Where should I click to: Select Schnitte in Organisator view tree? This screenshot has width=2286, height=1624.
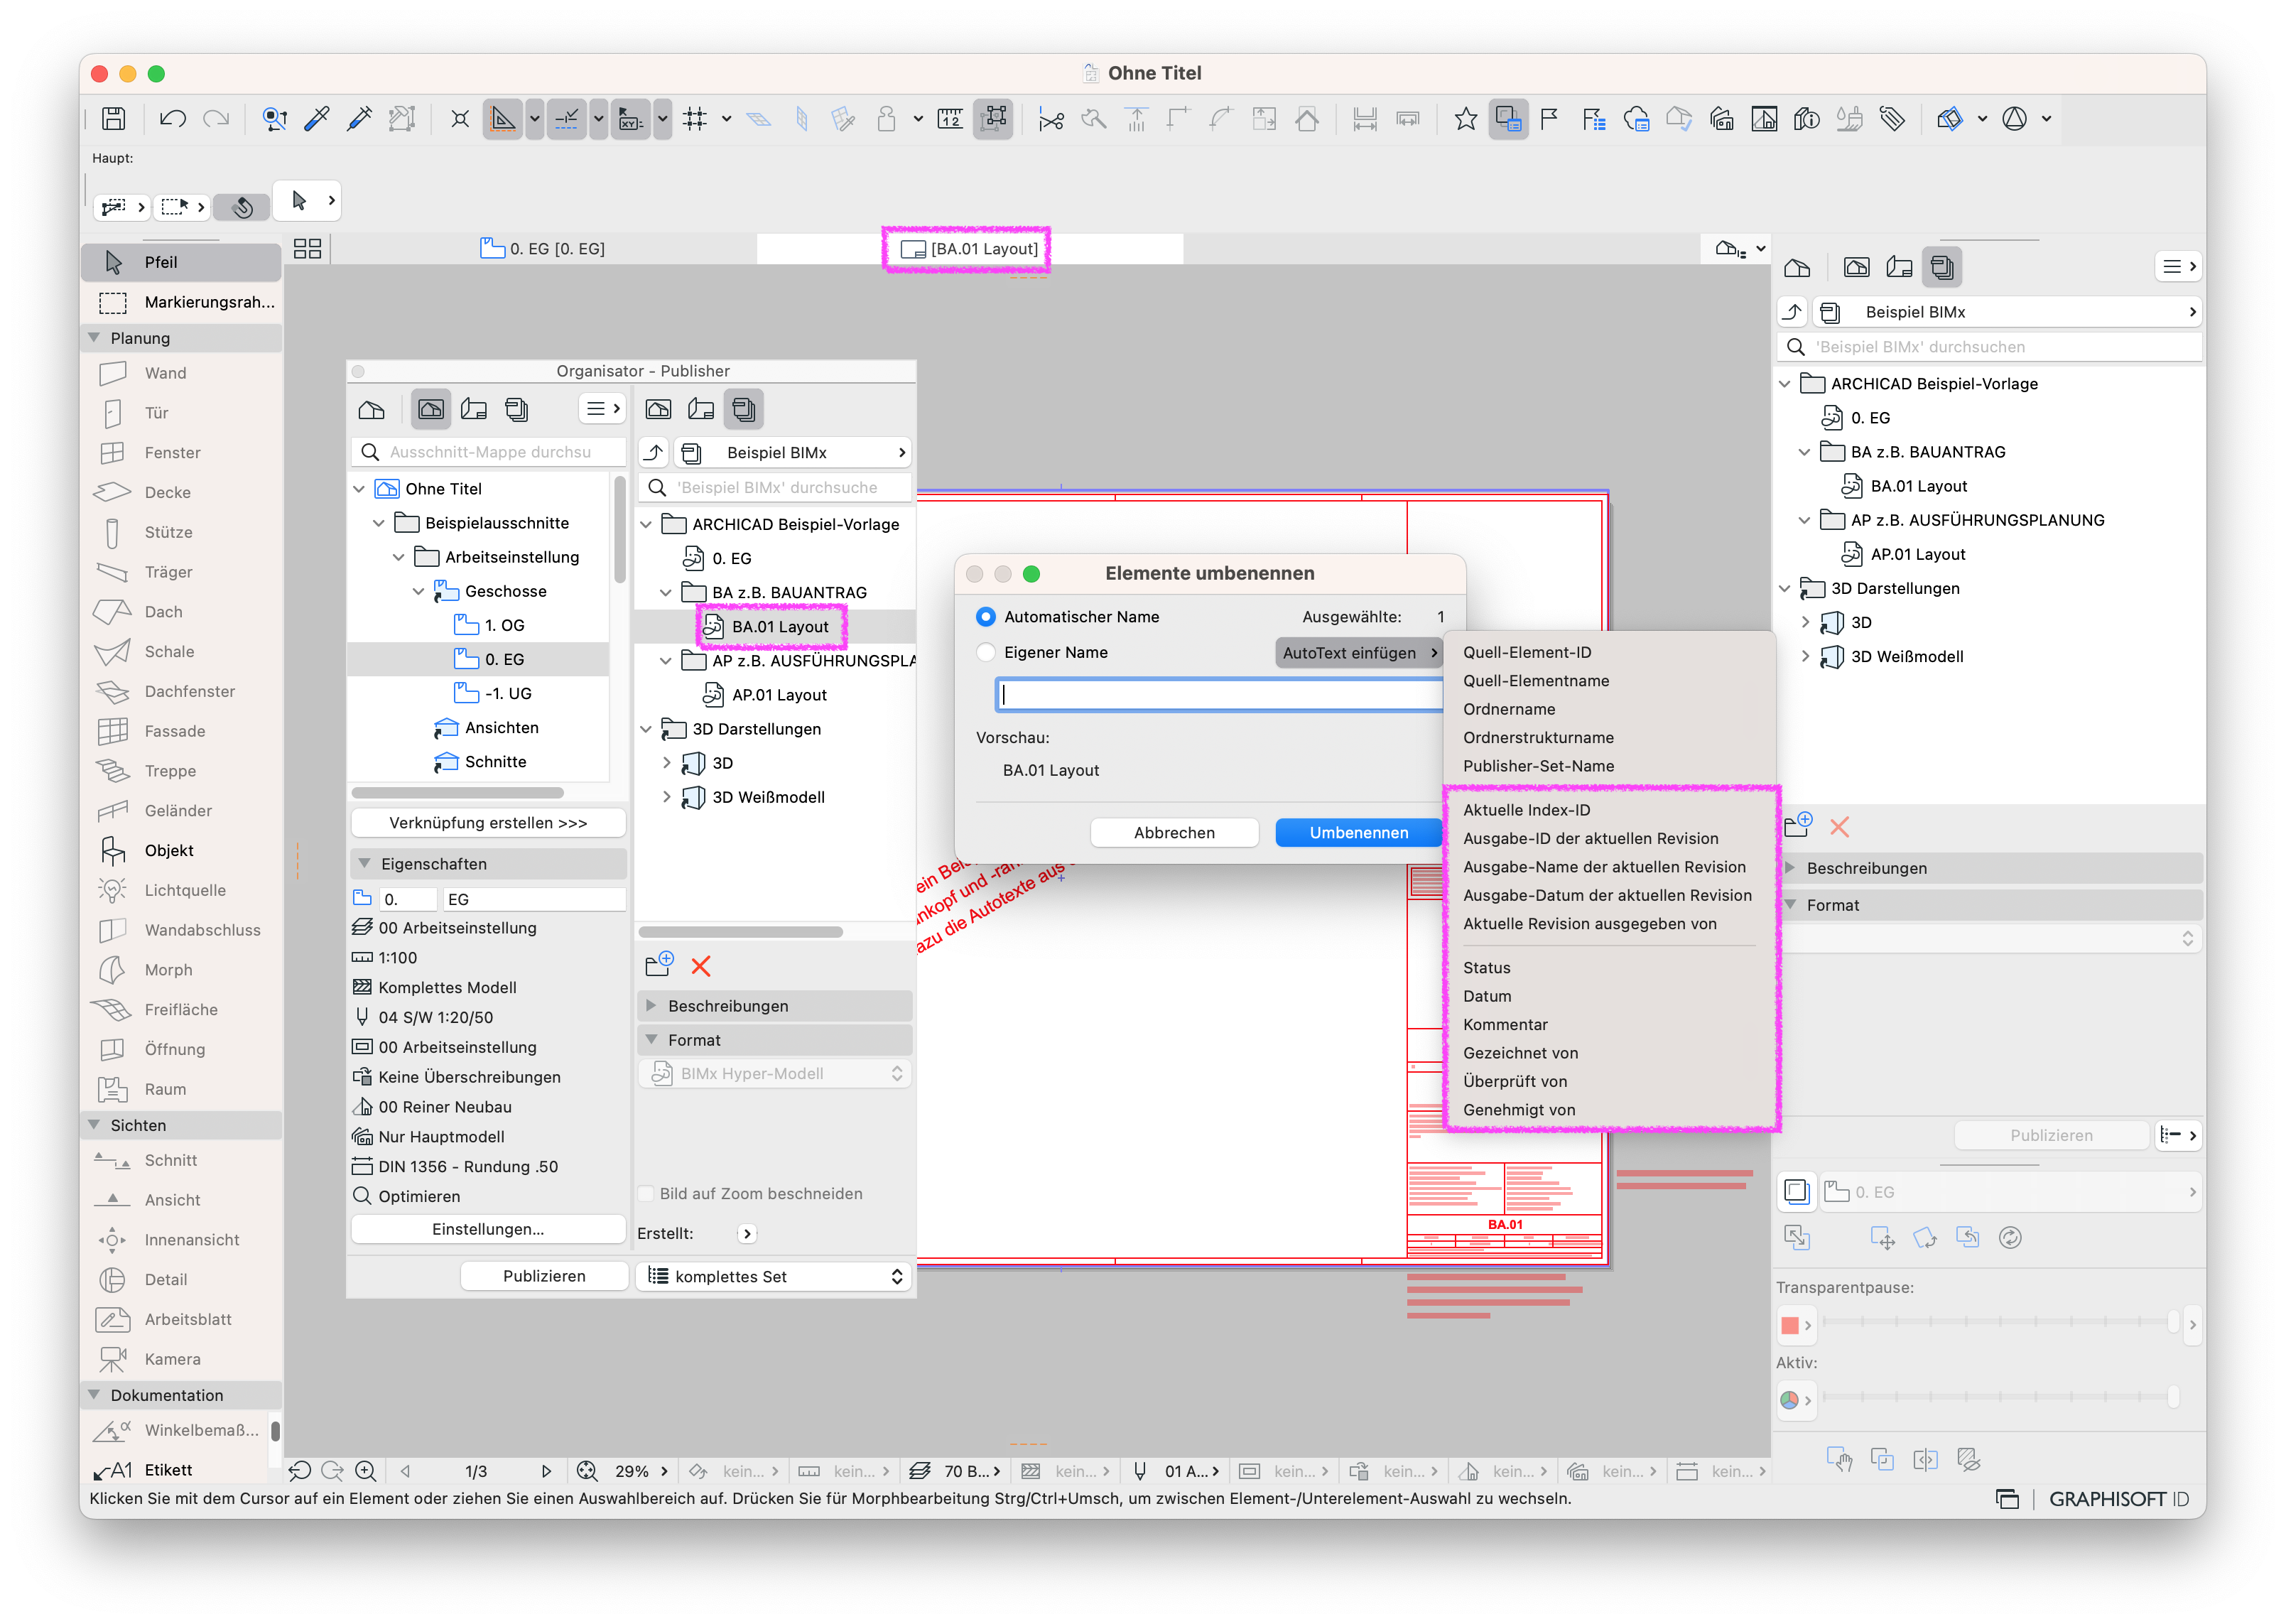tap(495, 762)
